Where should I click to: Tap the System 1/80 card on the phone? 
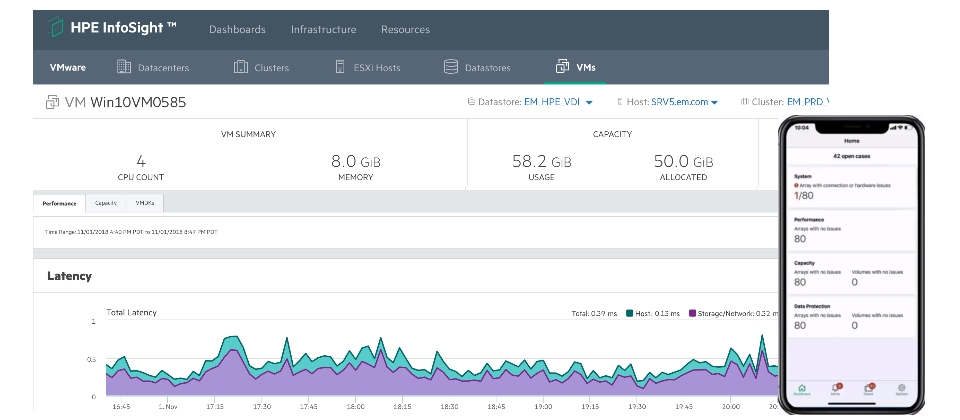[x=850, y=186]
